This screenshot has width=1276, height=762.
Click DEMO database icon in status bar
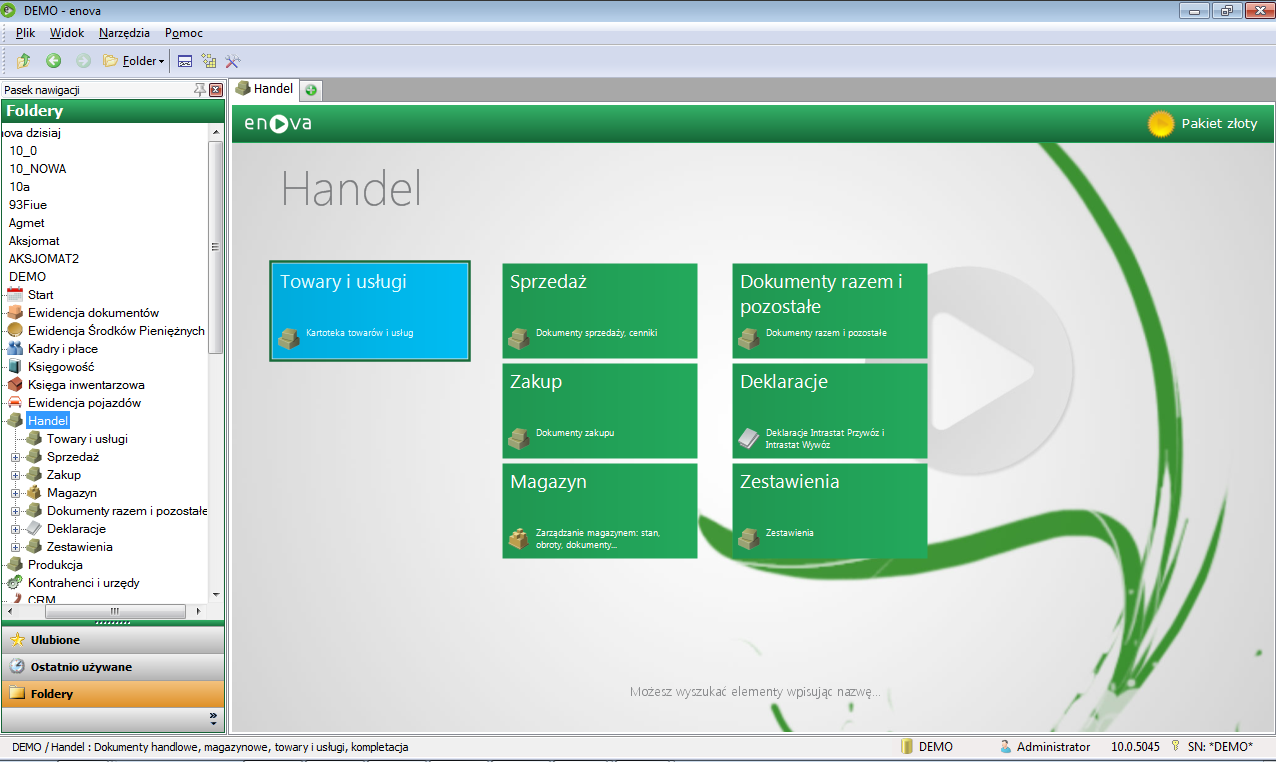(907, 747)
